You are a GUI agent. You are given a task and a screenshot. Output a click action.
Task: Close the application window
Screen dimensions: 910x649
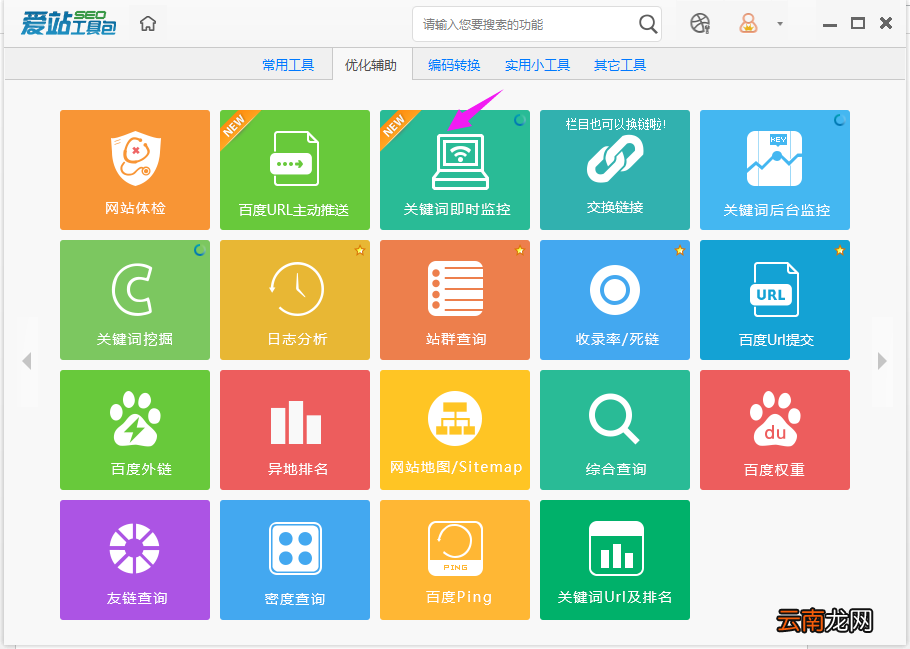click(x=886, y=23)
